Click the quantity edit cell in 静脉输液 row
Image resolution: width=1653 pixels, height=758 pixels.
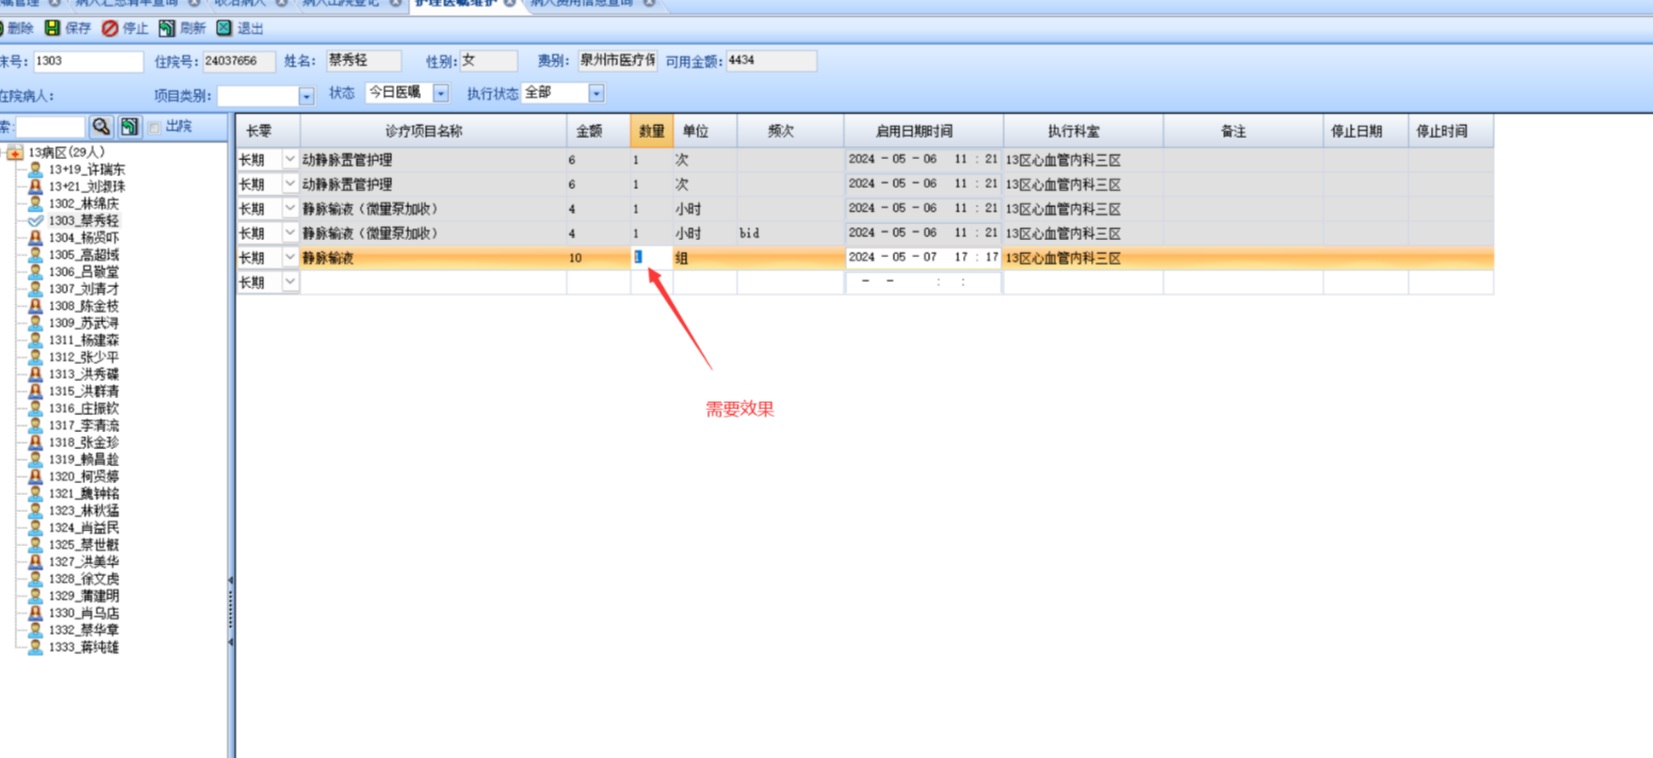click(x=651, y=257)
